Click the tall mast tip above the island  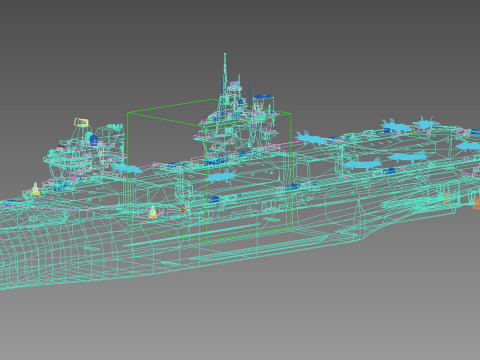point(225,55)
